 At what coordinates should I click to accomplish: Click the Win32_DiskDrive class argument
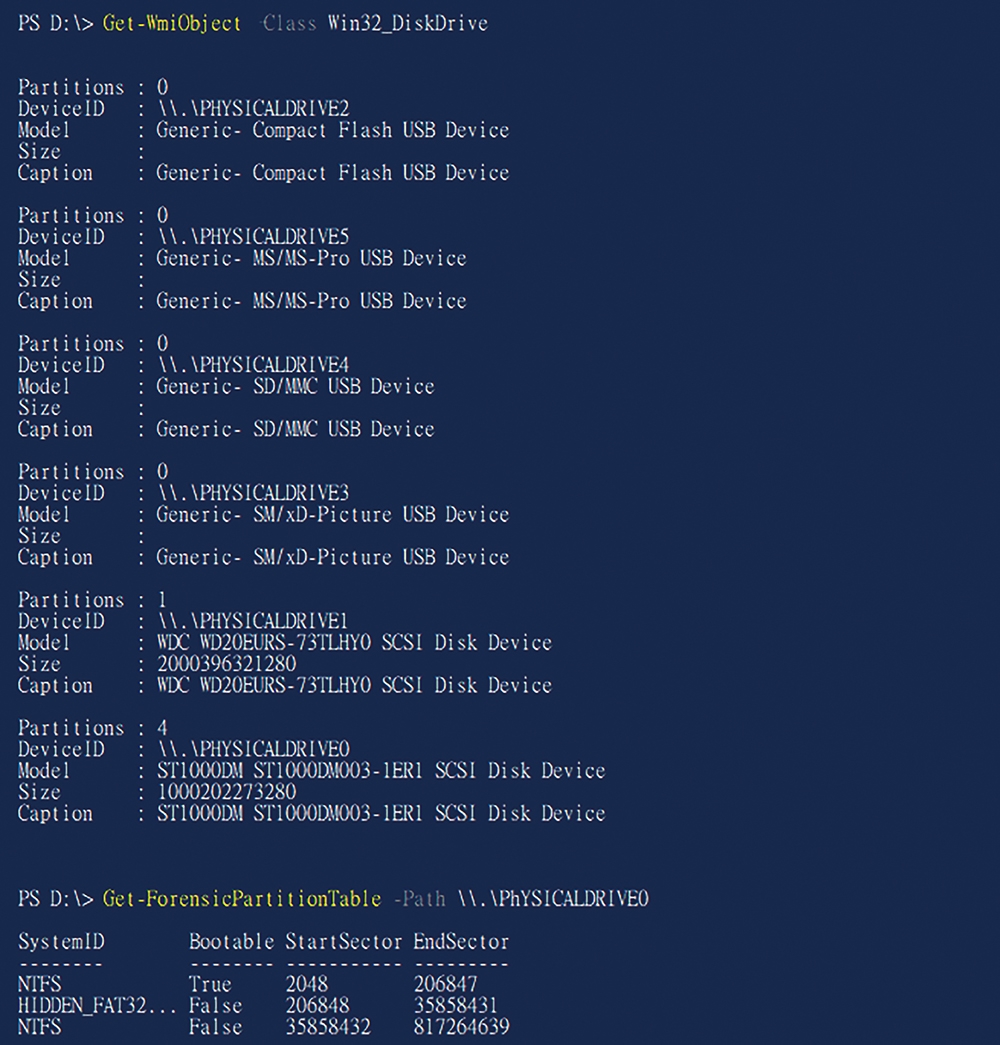coord(407,23)
